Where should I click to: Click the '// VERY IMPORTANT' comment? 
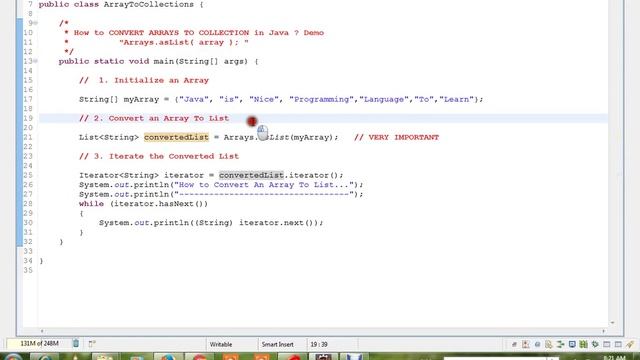click(396, 137)
